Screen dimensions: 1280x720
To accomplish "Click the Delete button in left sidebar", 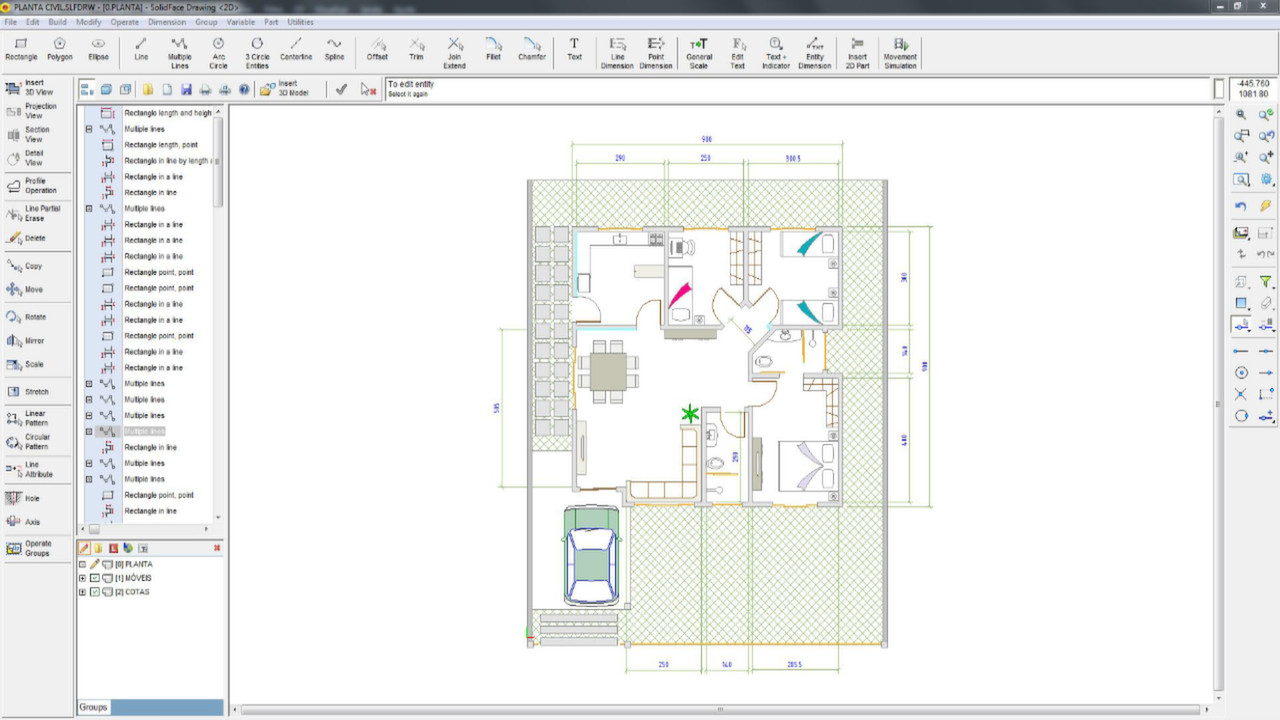I will click(37, 238).
